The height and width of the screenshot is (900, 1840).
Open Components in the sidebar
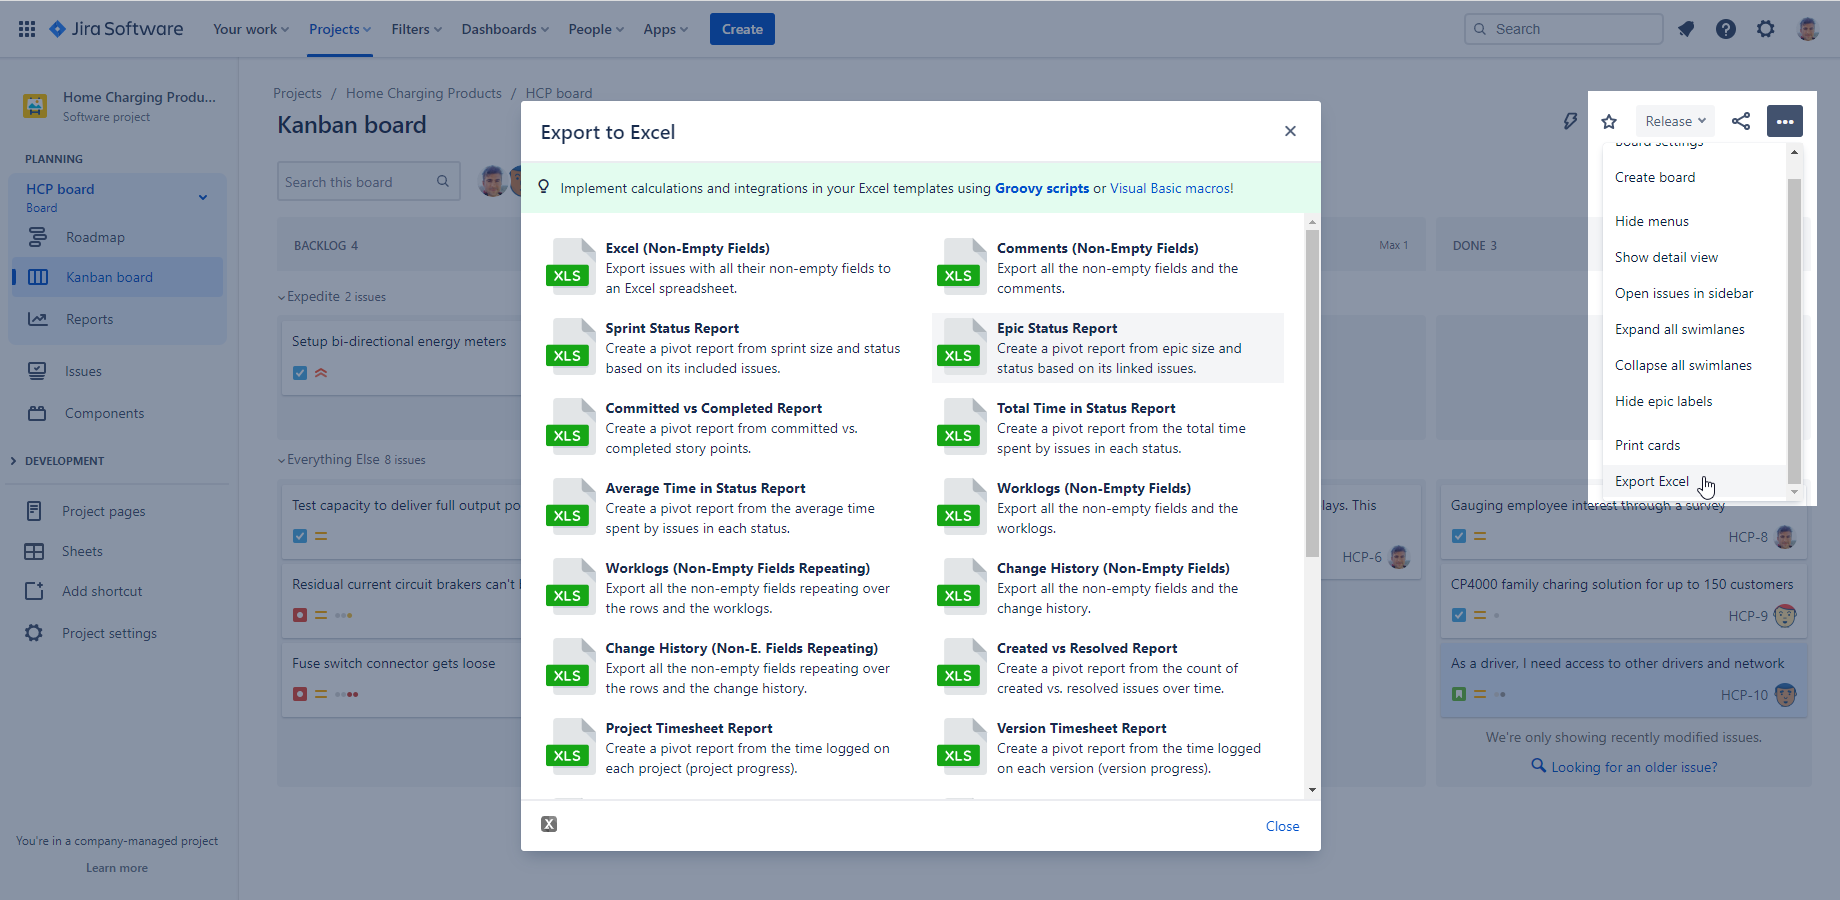[x=118, y=413]
